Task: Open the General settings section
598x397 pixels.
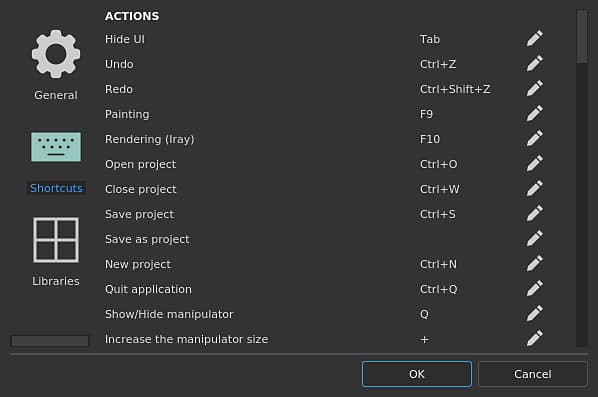Action: point(56,65)
